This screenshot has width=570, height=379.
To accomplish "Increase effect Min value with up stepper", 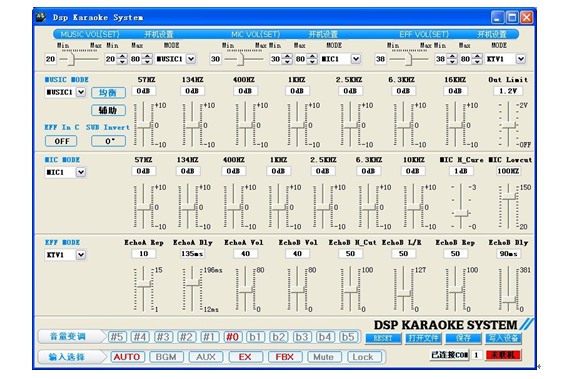I will click(452, 56).
